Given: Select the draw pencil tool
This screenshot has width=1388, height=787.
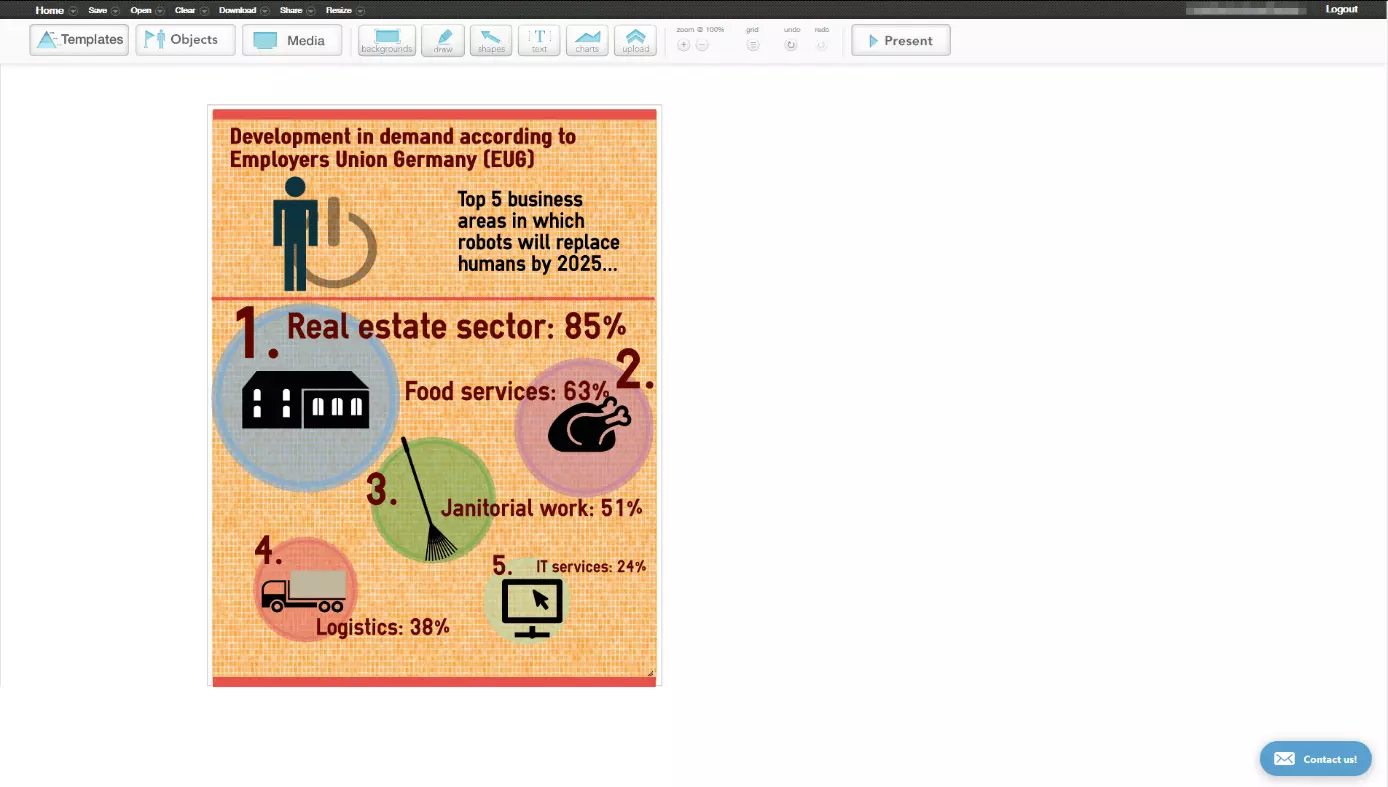Looking at the screenshot, I should click(443, 41).
